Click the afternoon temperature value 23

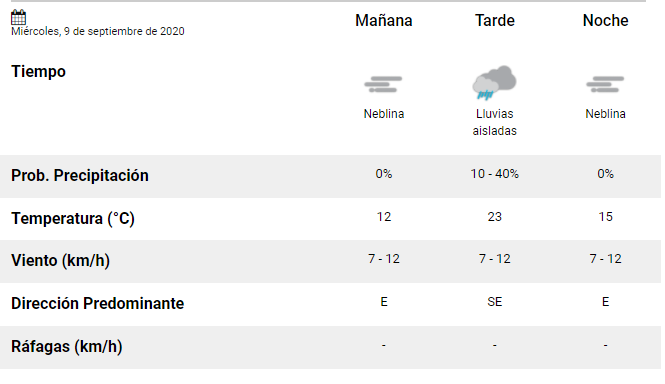click(495, 217)
